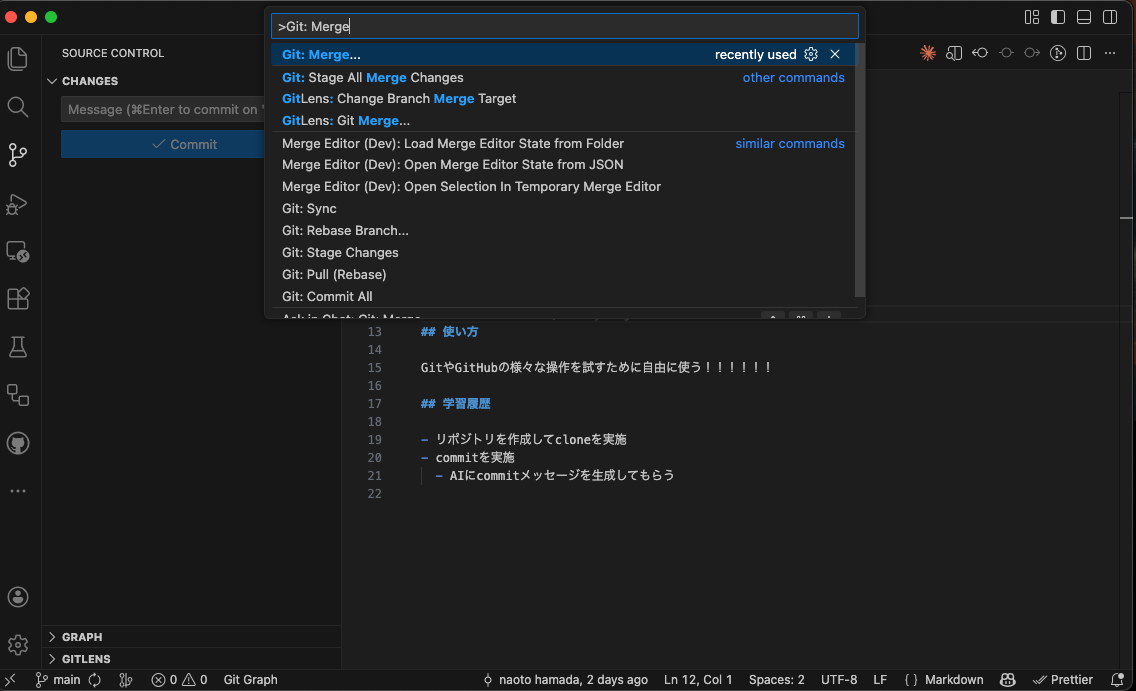
Task: Change file encoding 'UTF-8'
Action: tap(839, 679)
